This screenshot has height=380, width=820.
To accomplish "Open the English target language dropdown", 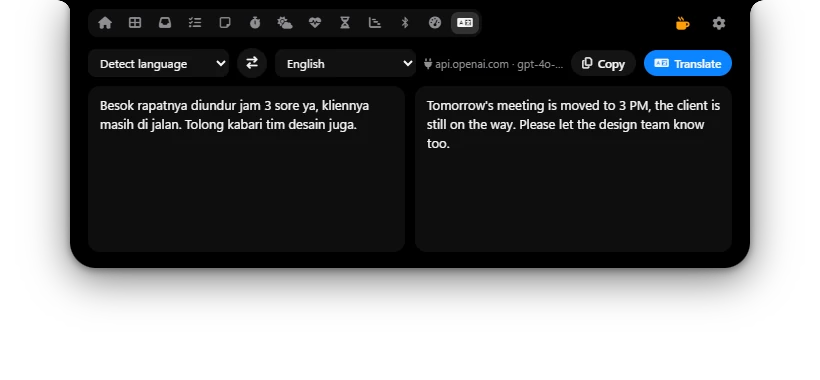I will coord(345,63).
